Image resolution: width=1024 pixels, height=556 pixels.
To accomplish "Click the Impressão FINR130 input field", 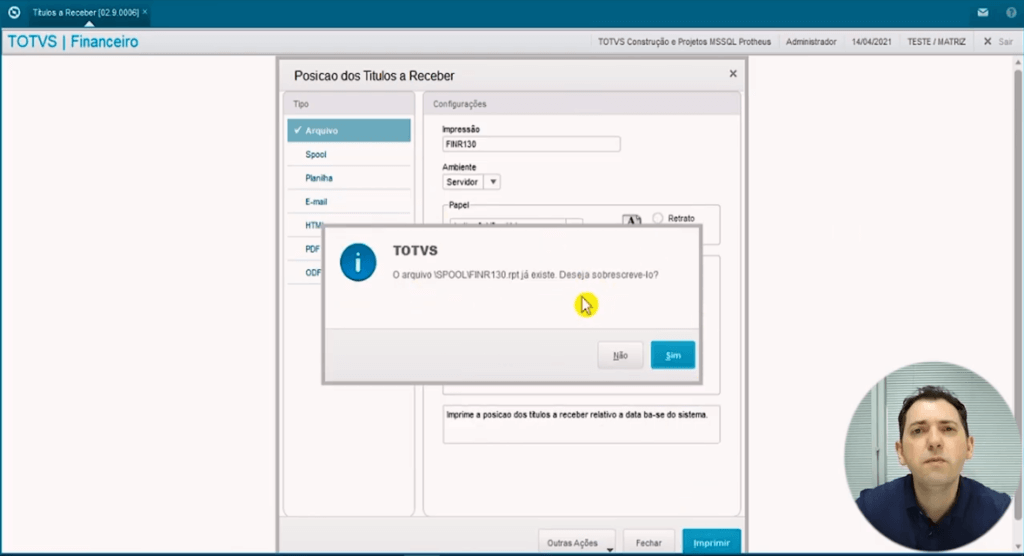I will [531, 144].
